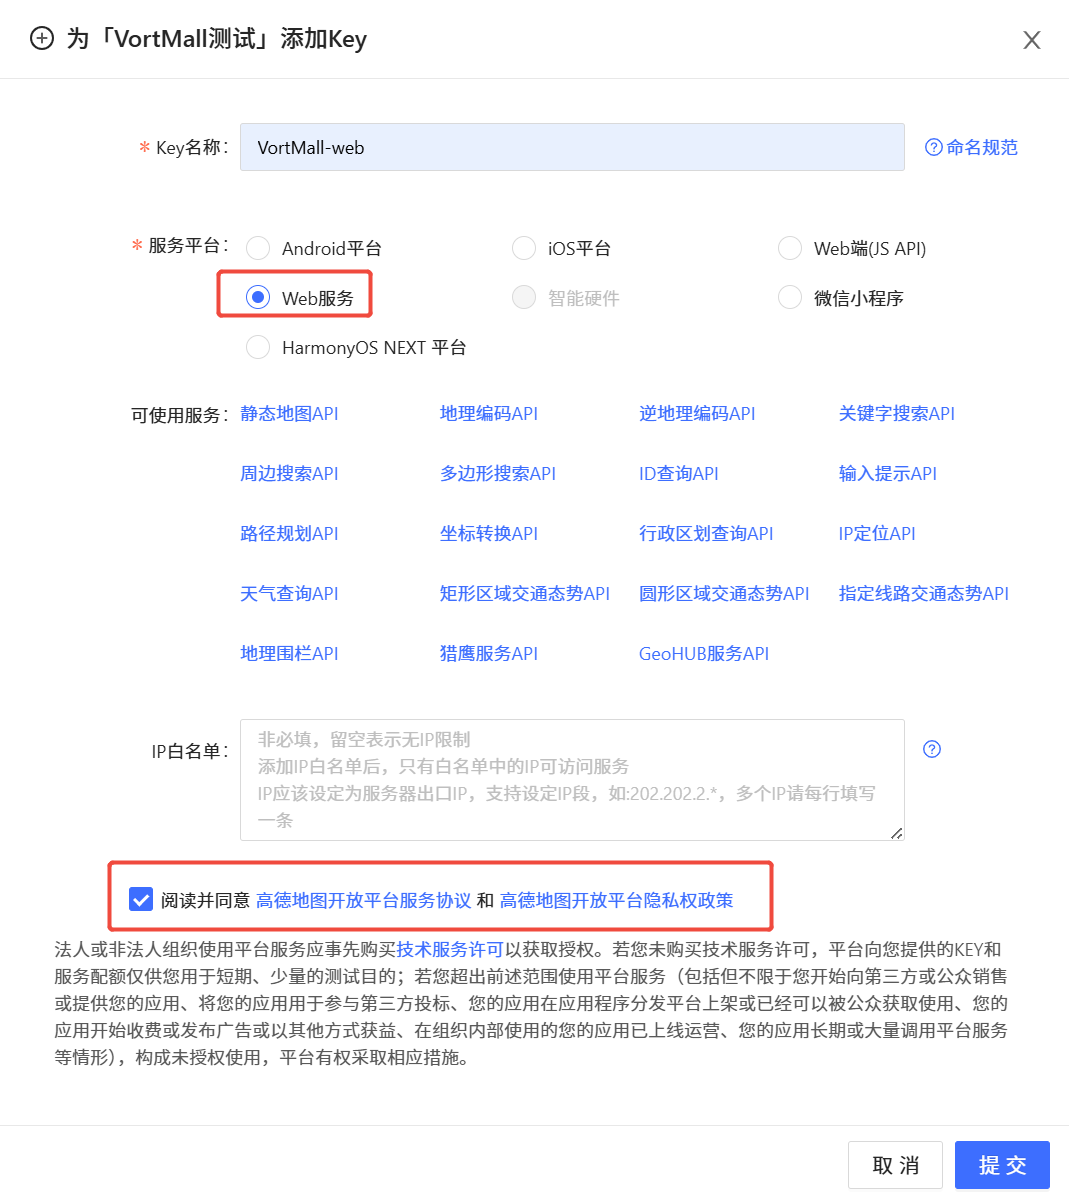Uncheck the 阅读并同意 agreement checkbox

tap(141, 899)
